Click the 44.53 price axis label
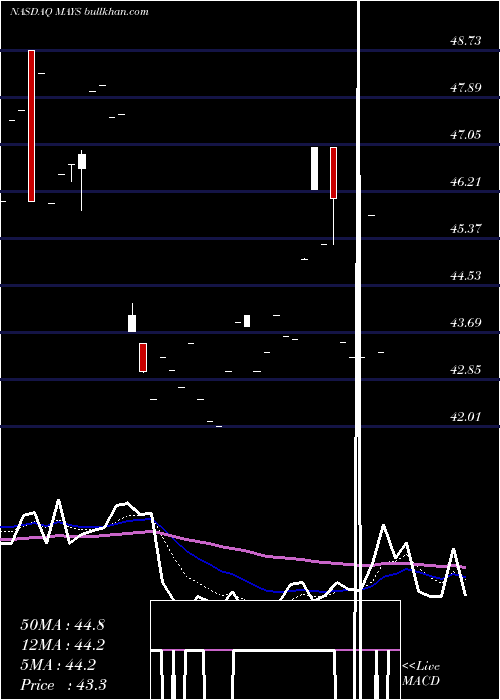The width and height of the screenshot is (500, 700). [x=466, y=275]
